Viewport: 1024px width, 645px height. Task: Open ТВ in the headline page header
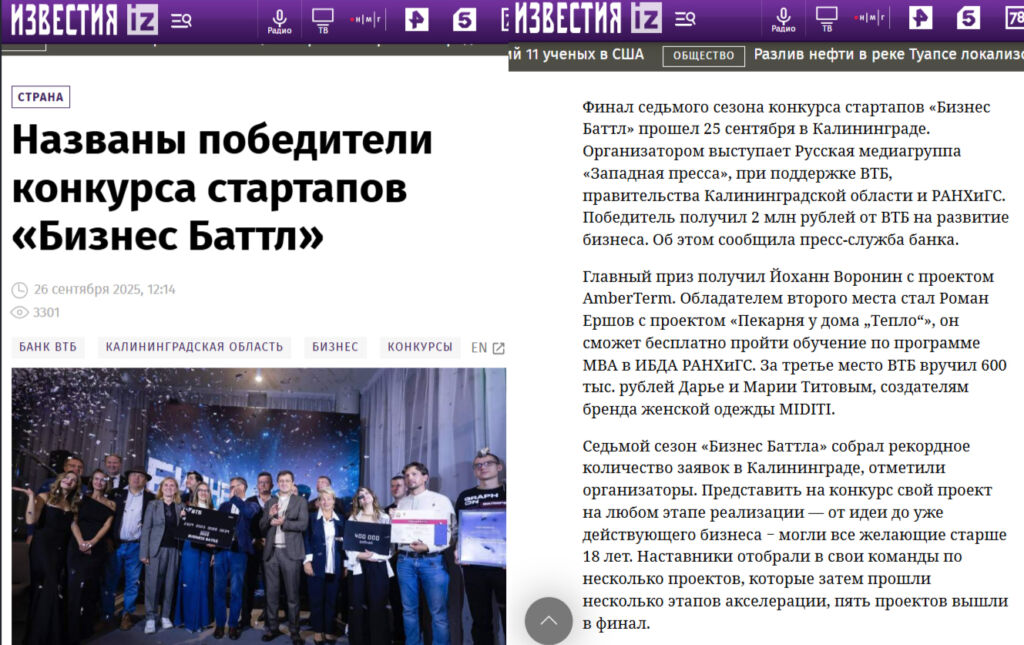point(323,21)
